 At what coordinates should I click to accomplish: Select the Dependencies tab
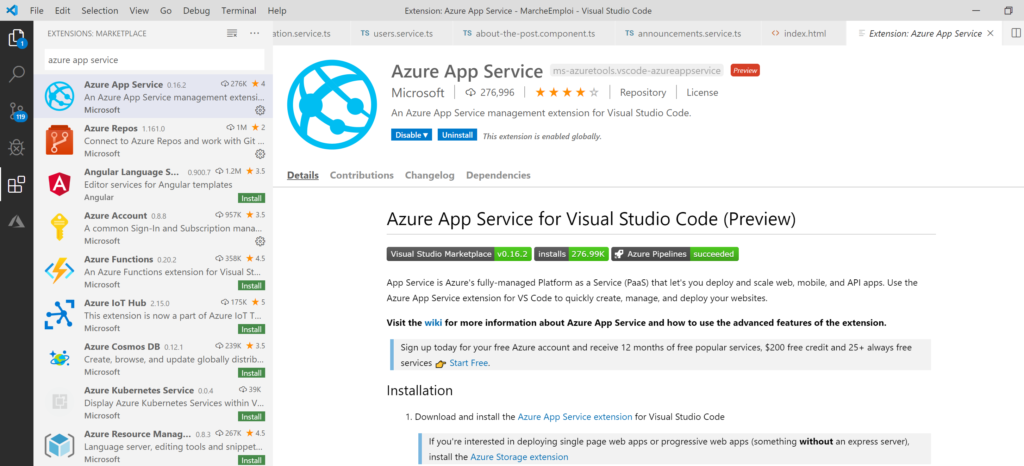coord(498,175)
